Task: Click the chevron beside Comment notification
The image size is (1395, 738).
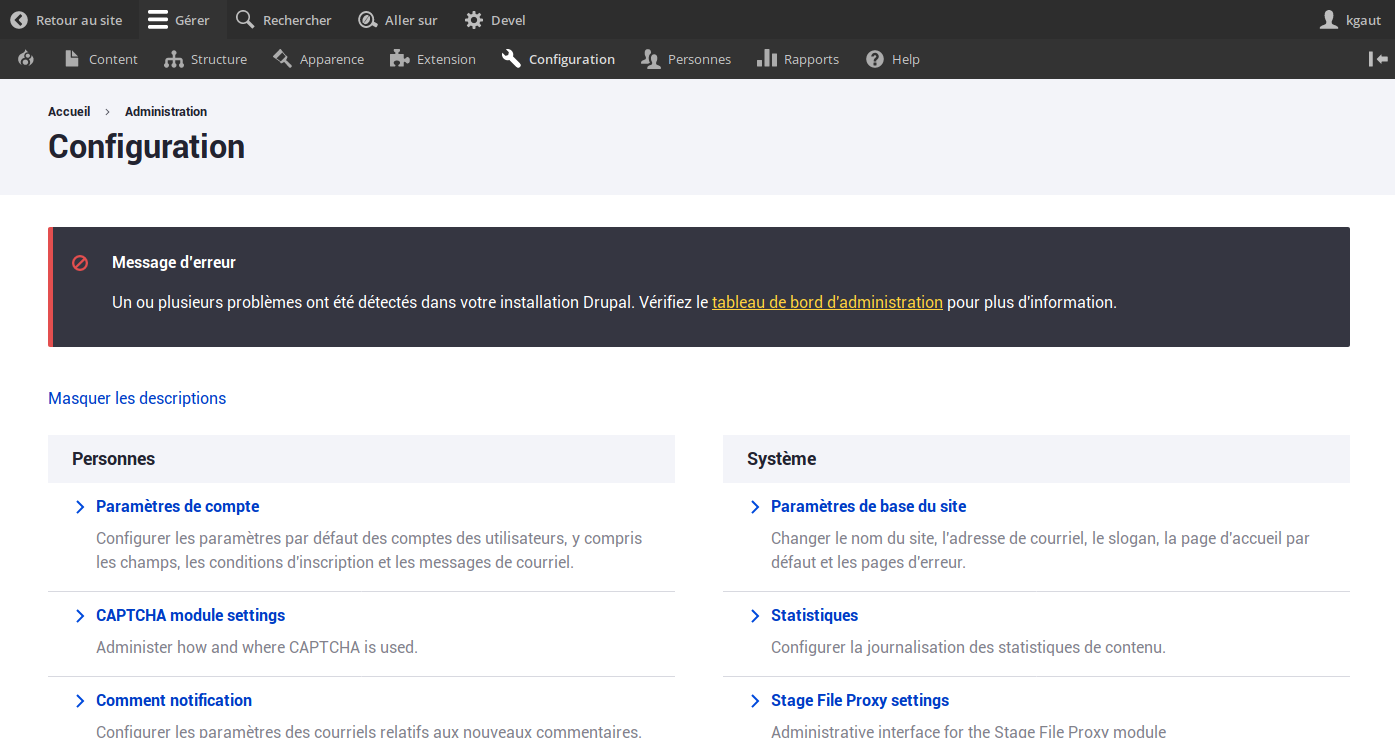Action: (x=80, y=701)
